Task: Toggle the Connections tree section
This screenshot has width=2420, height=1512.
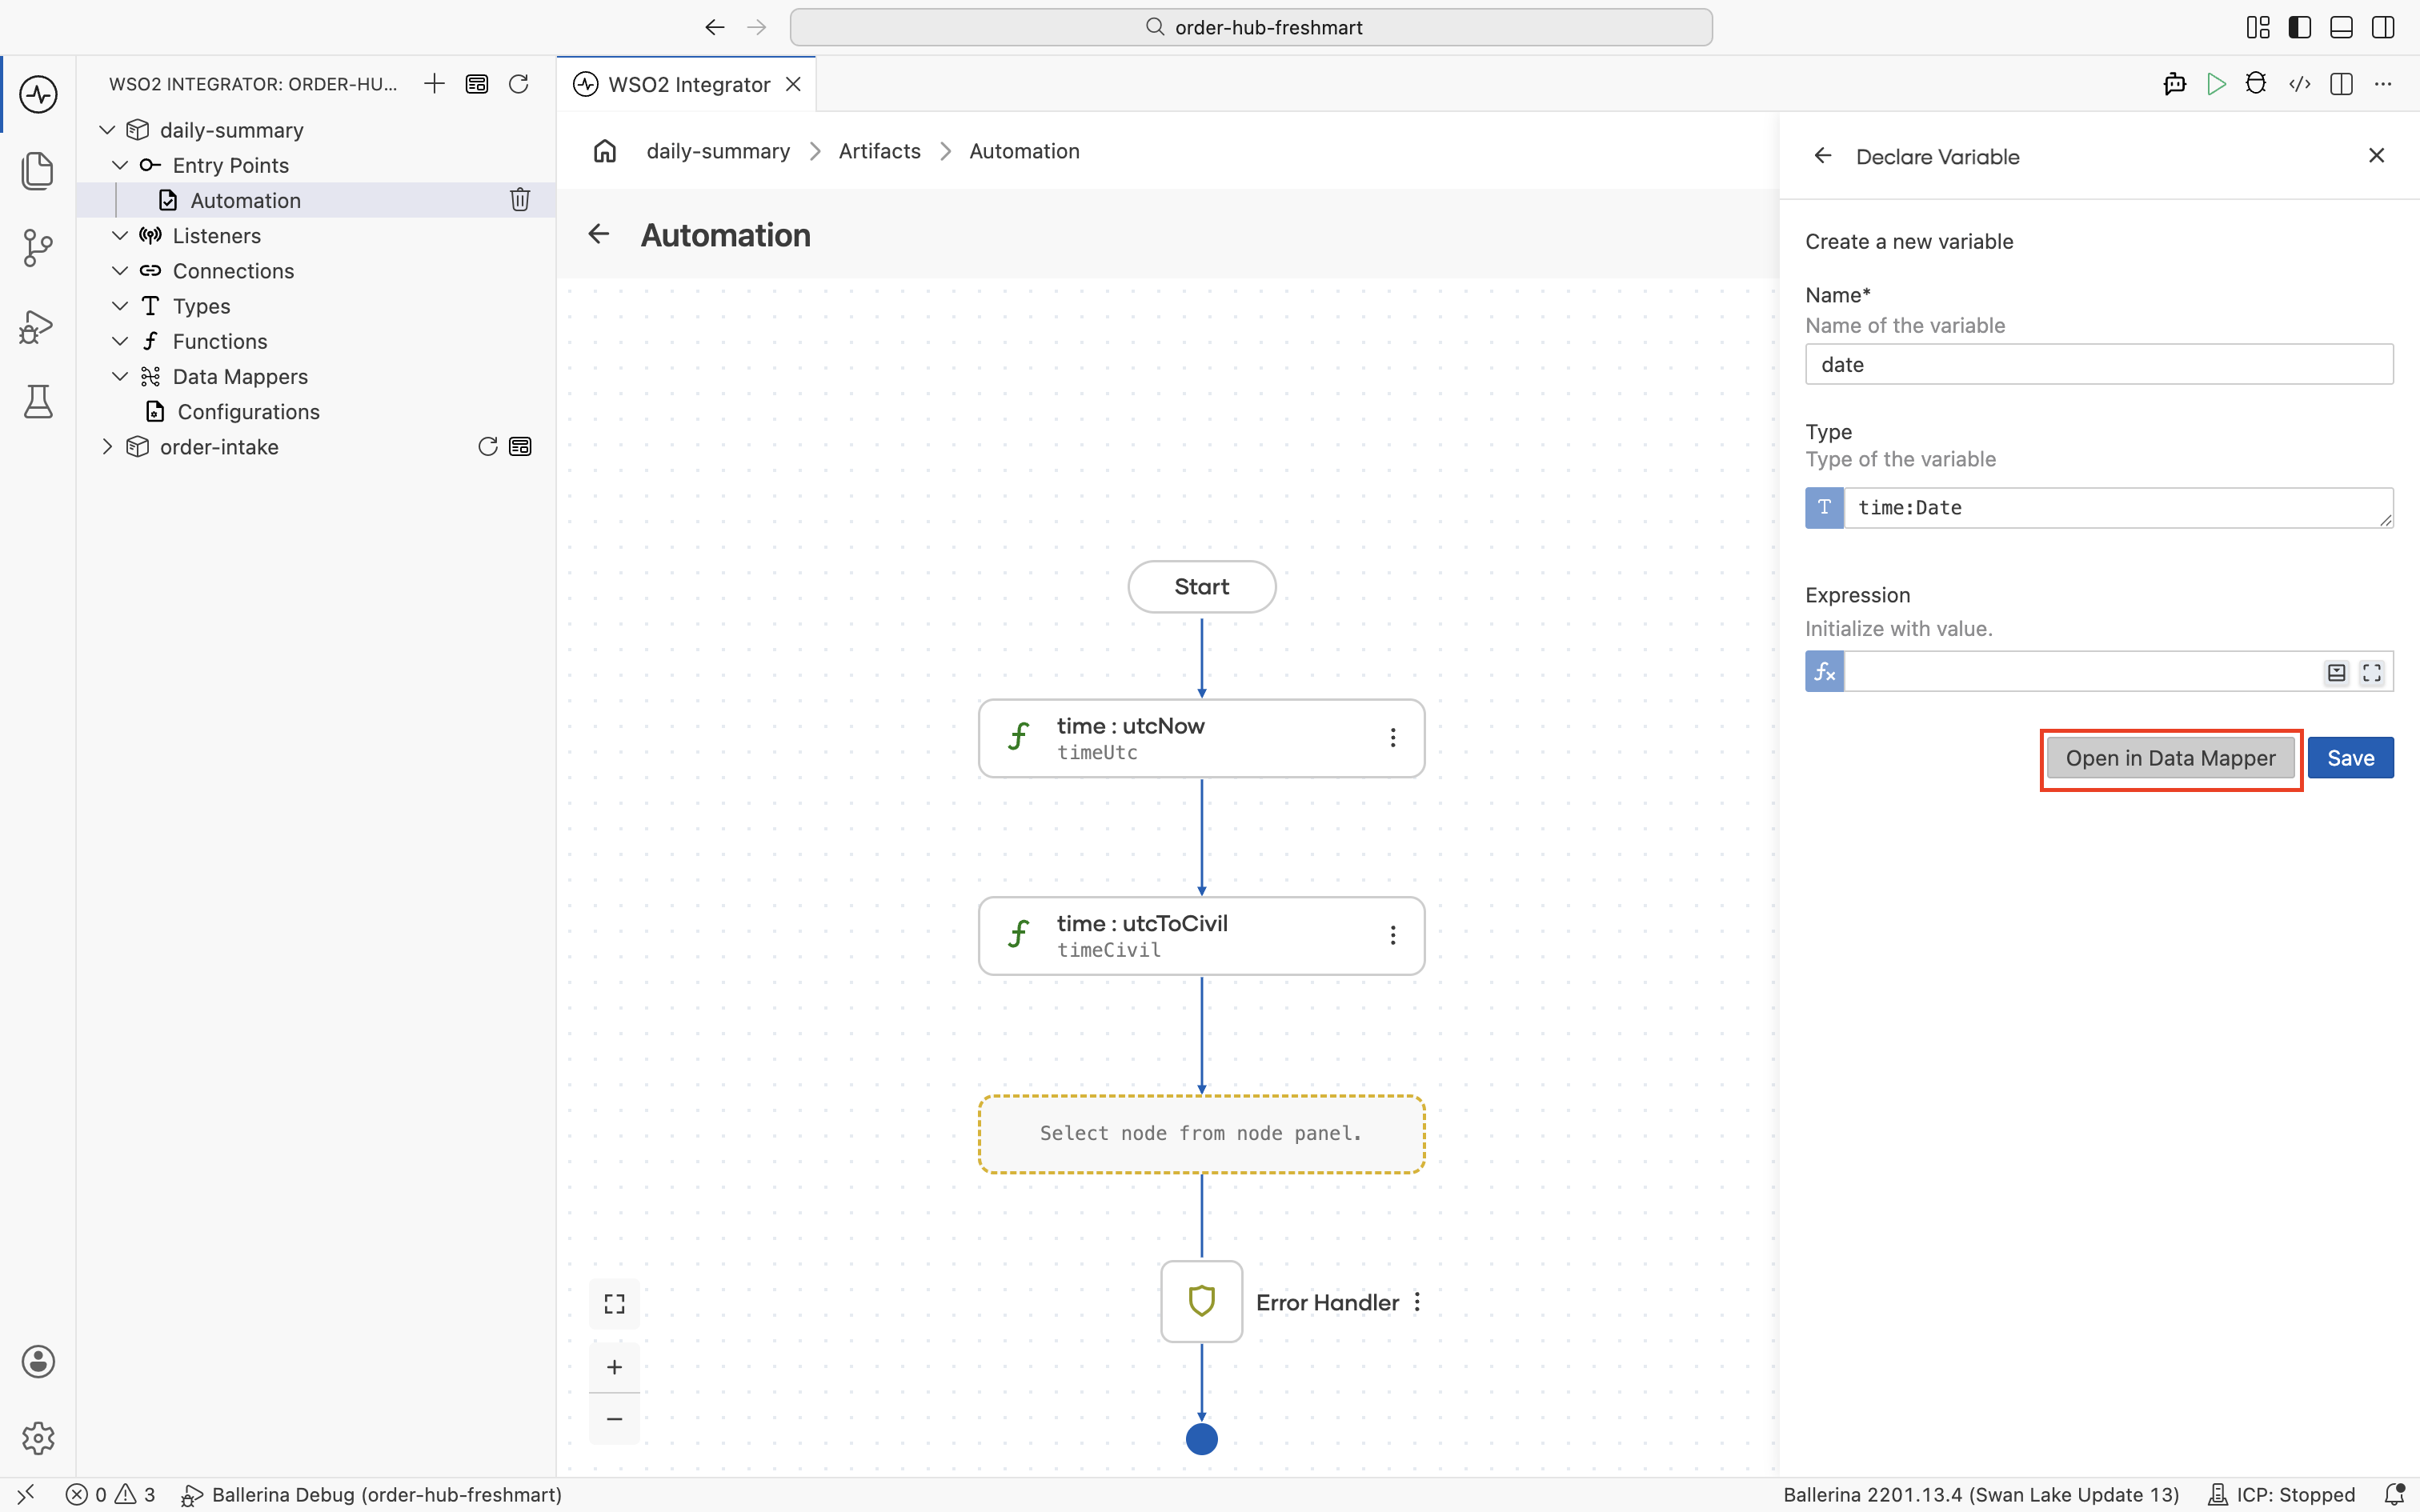Action: pyautogui.click(x=120, y=271)
